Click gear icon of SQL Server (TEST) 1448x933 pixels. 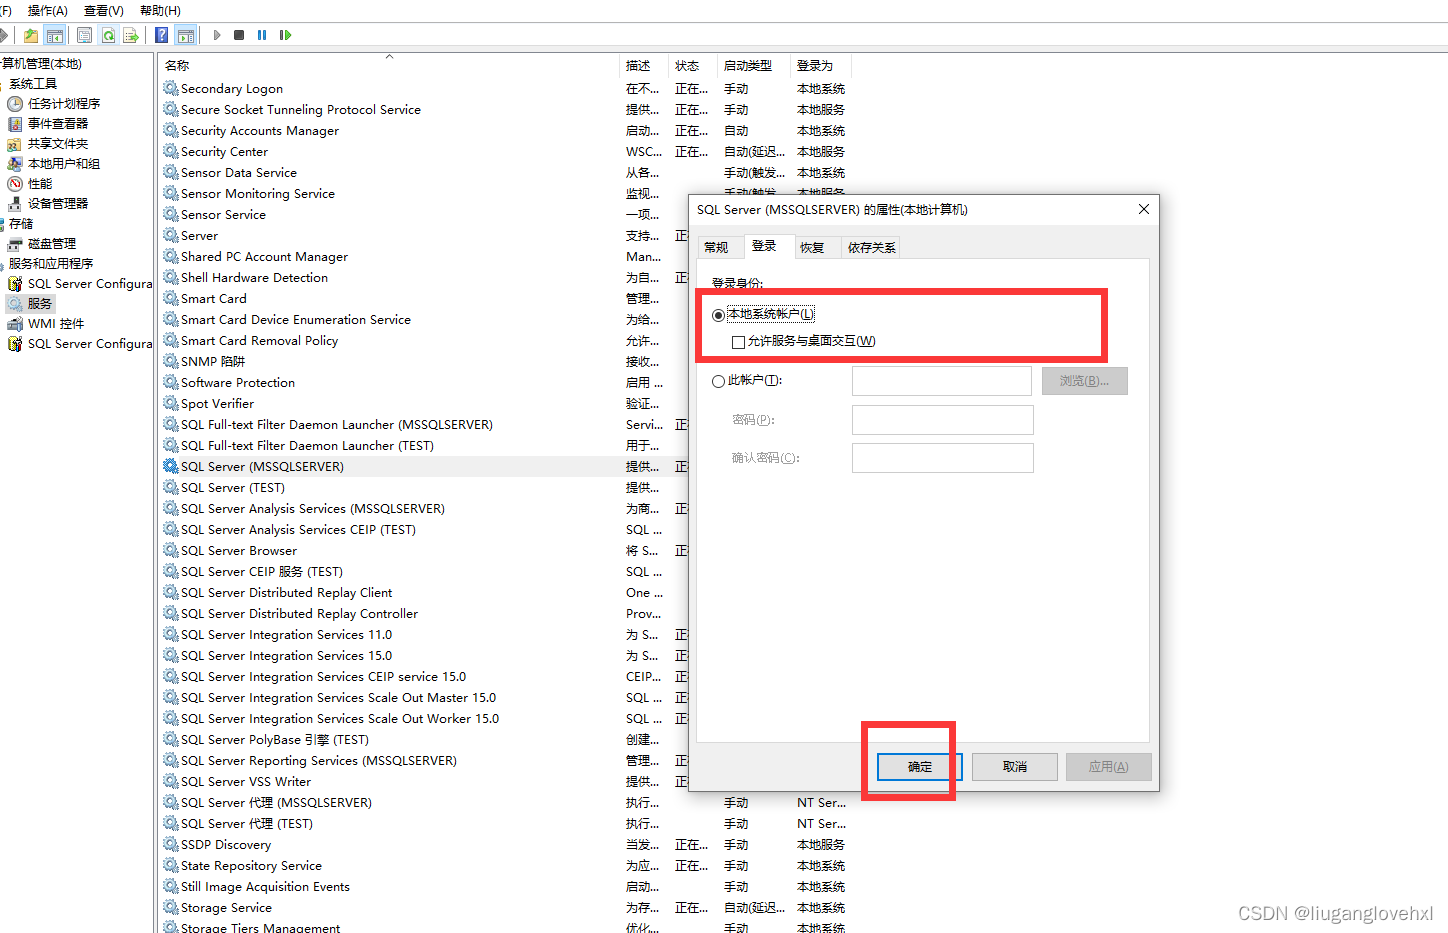pyautogui.click(x=171, y=487)
